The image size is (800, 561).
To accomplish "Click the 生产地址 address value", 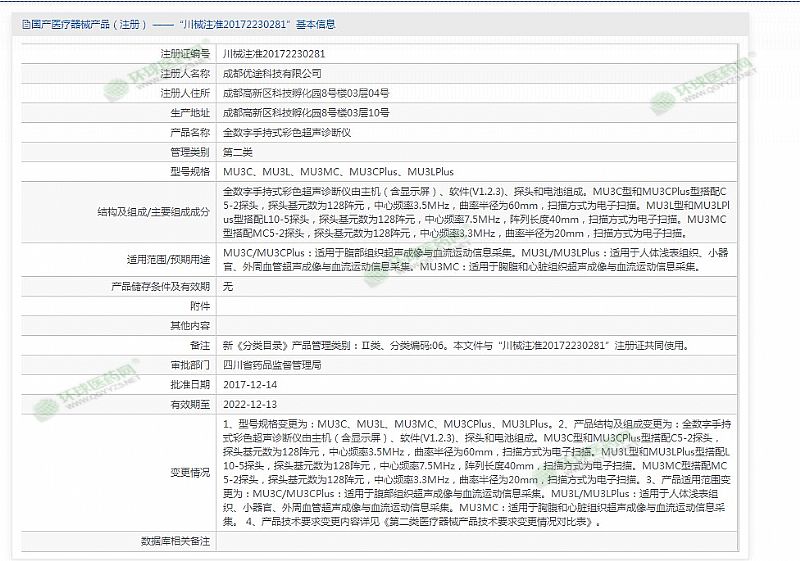I will coord(305,112).
